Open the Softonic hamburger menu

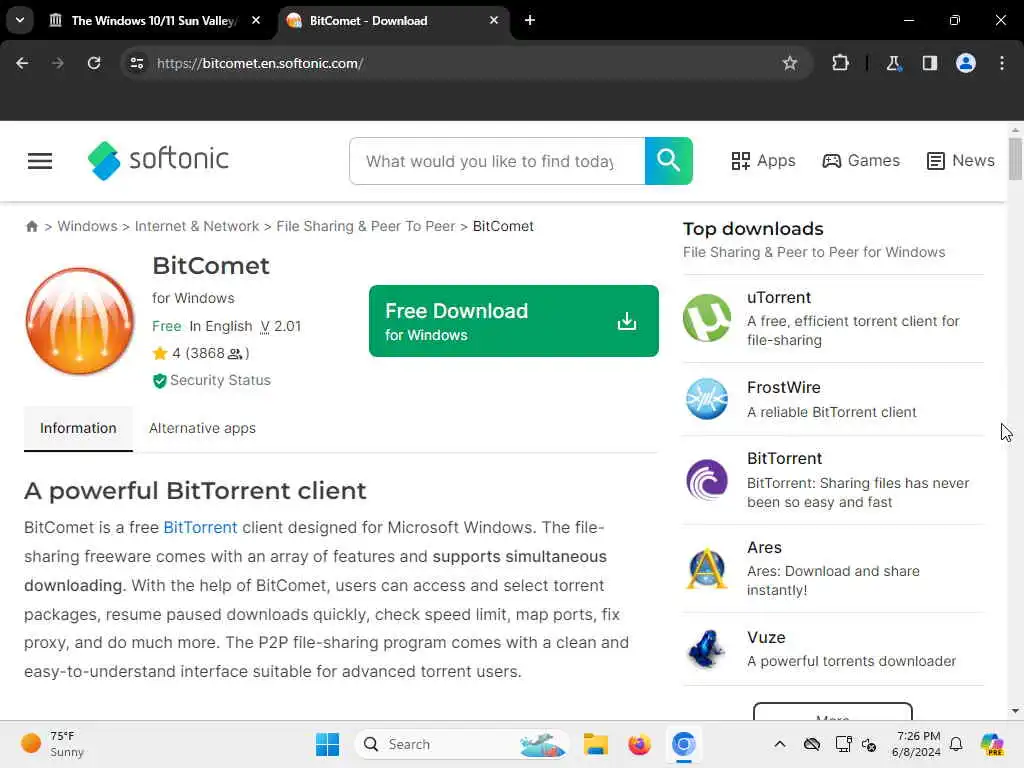click(x=40, y=161)
